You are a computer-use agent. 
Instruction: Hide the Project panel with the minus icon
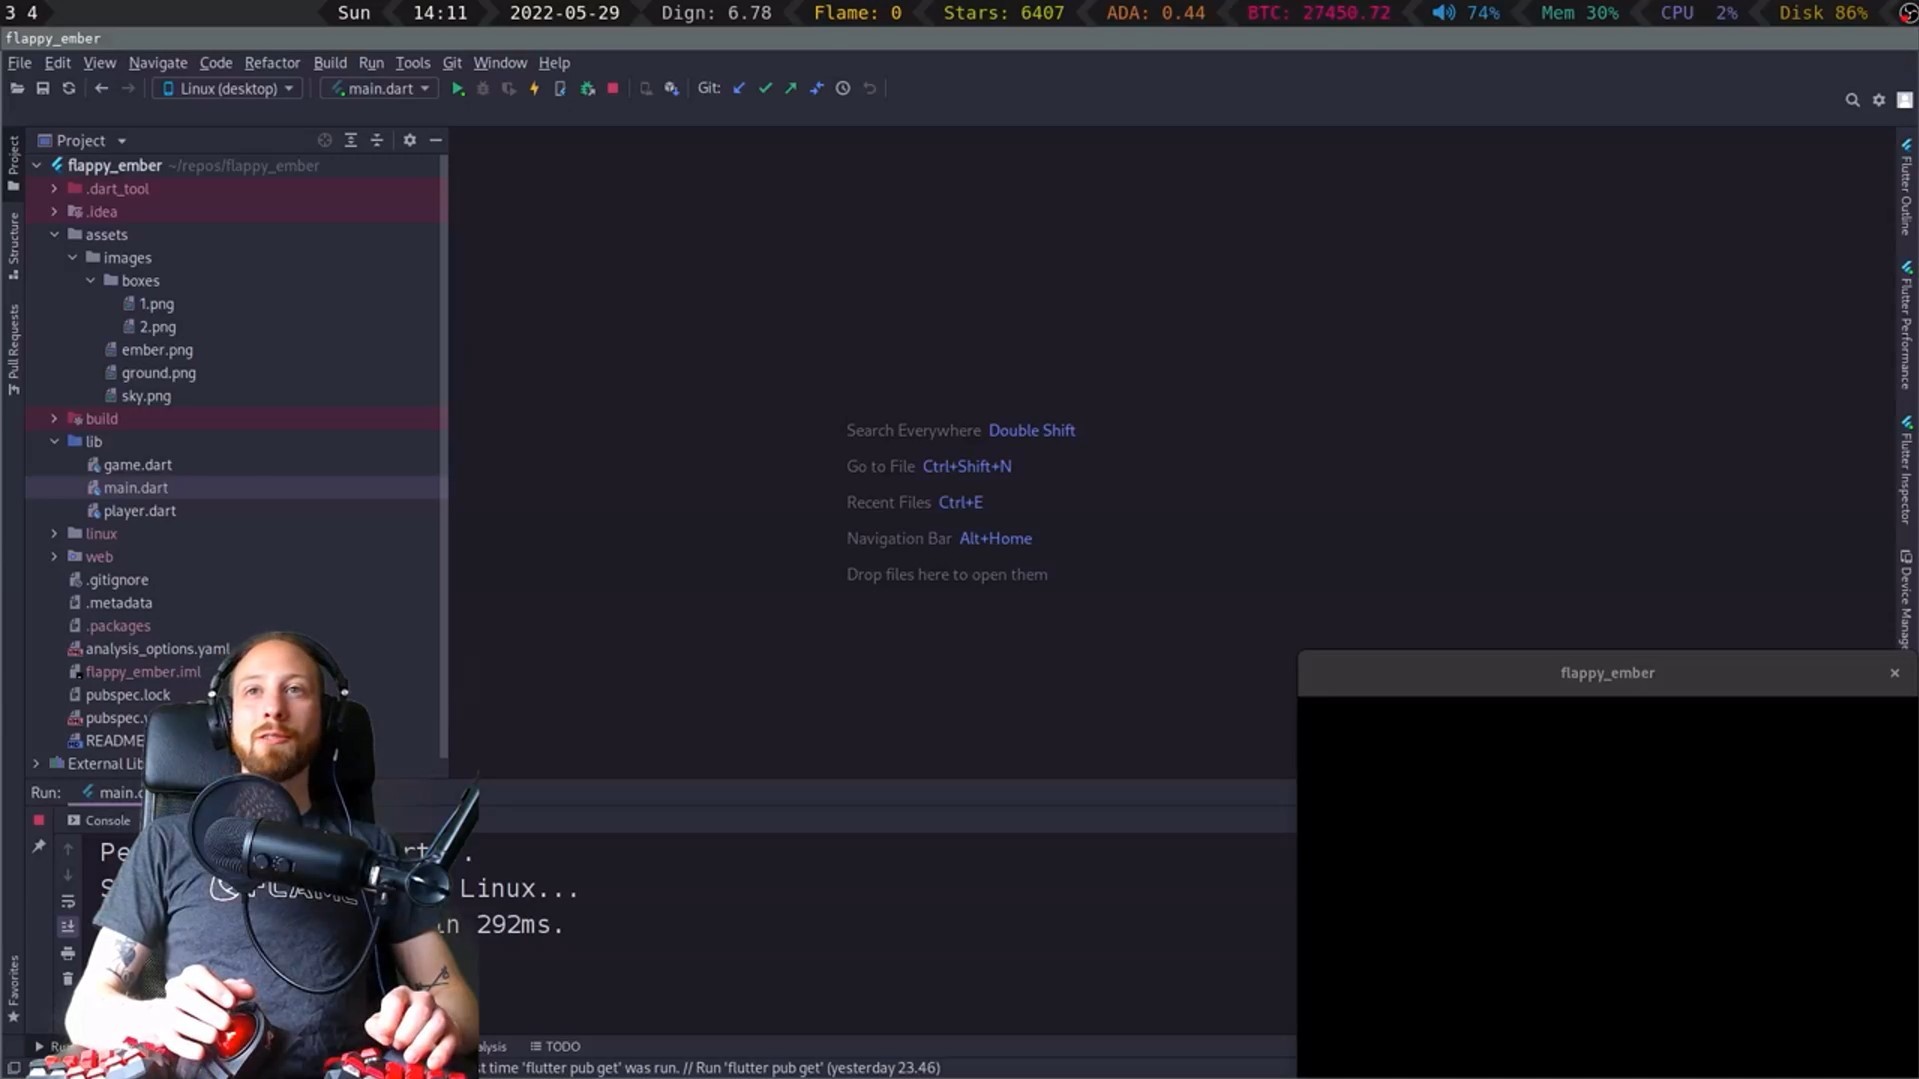point(436,141)
